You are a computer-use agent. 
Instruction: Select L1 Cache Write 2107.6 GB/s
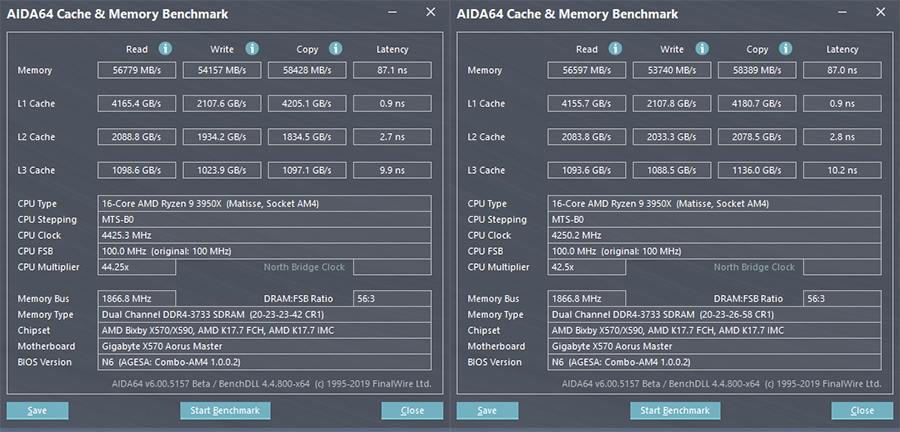pyautogui.click(x=222, y=104)
